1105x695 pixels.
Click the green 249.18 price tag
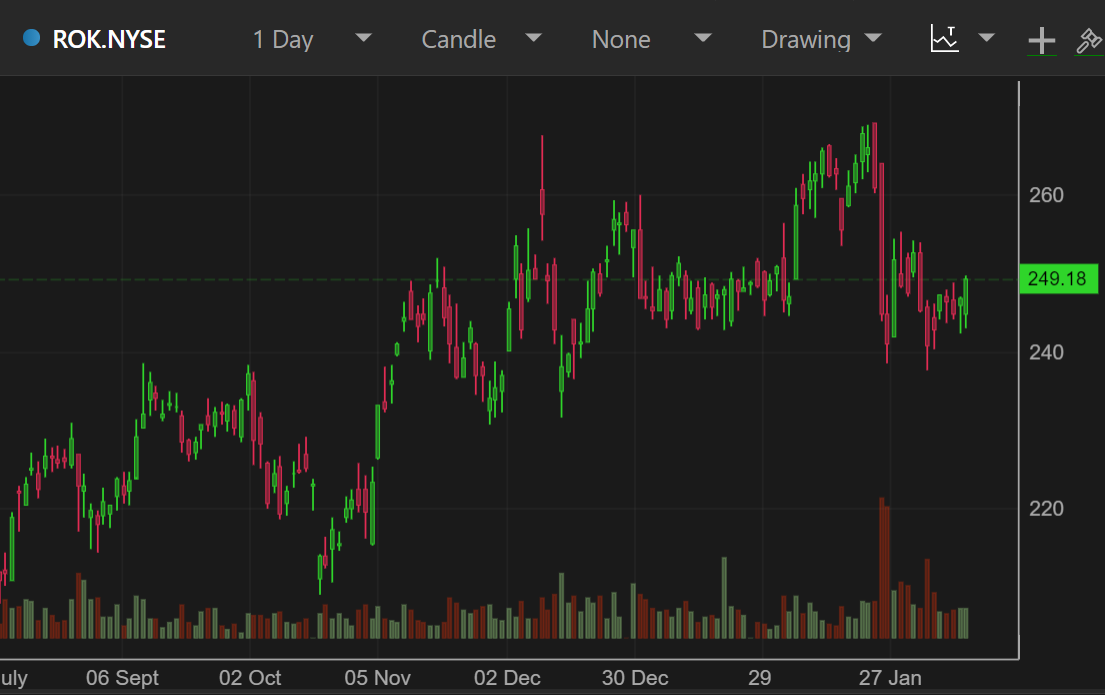click(x=1056, y=279)
